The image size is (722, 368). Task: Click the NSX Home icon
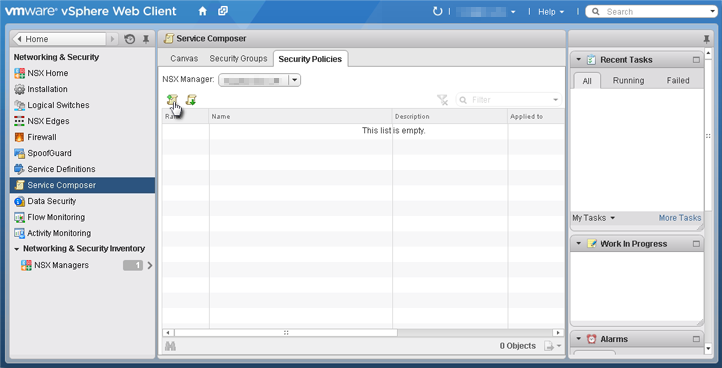click(19, 73)
